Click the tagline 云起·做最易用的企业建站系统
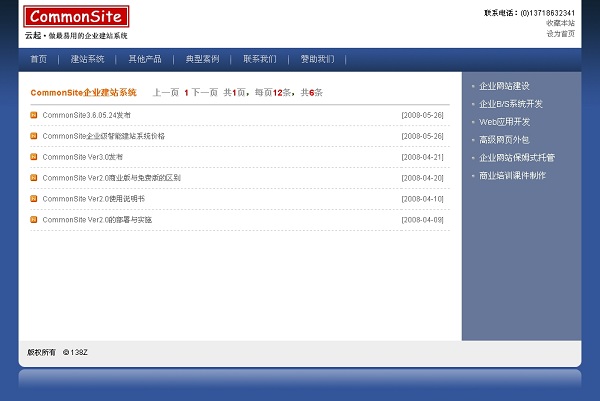Image resolution: width=600 pixels, height=401 pixels. 76,36
